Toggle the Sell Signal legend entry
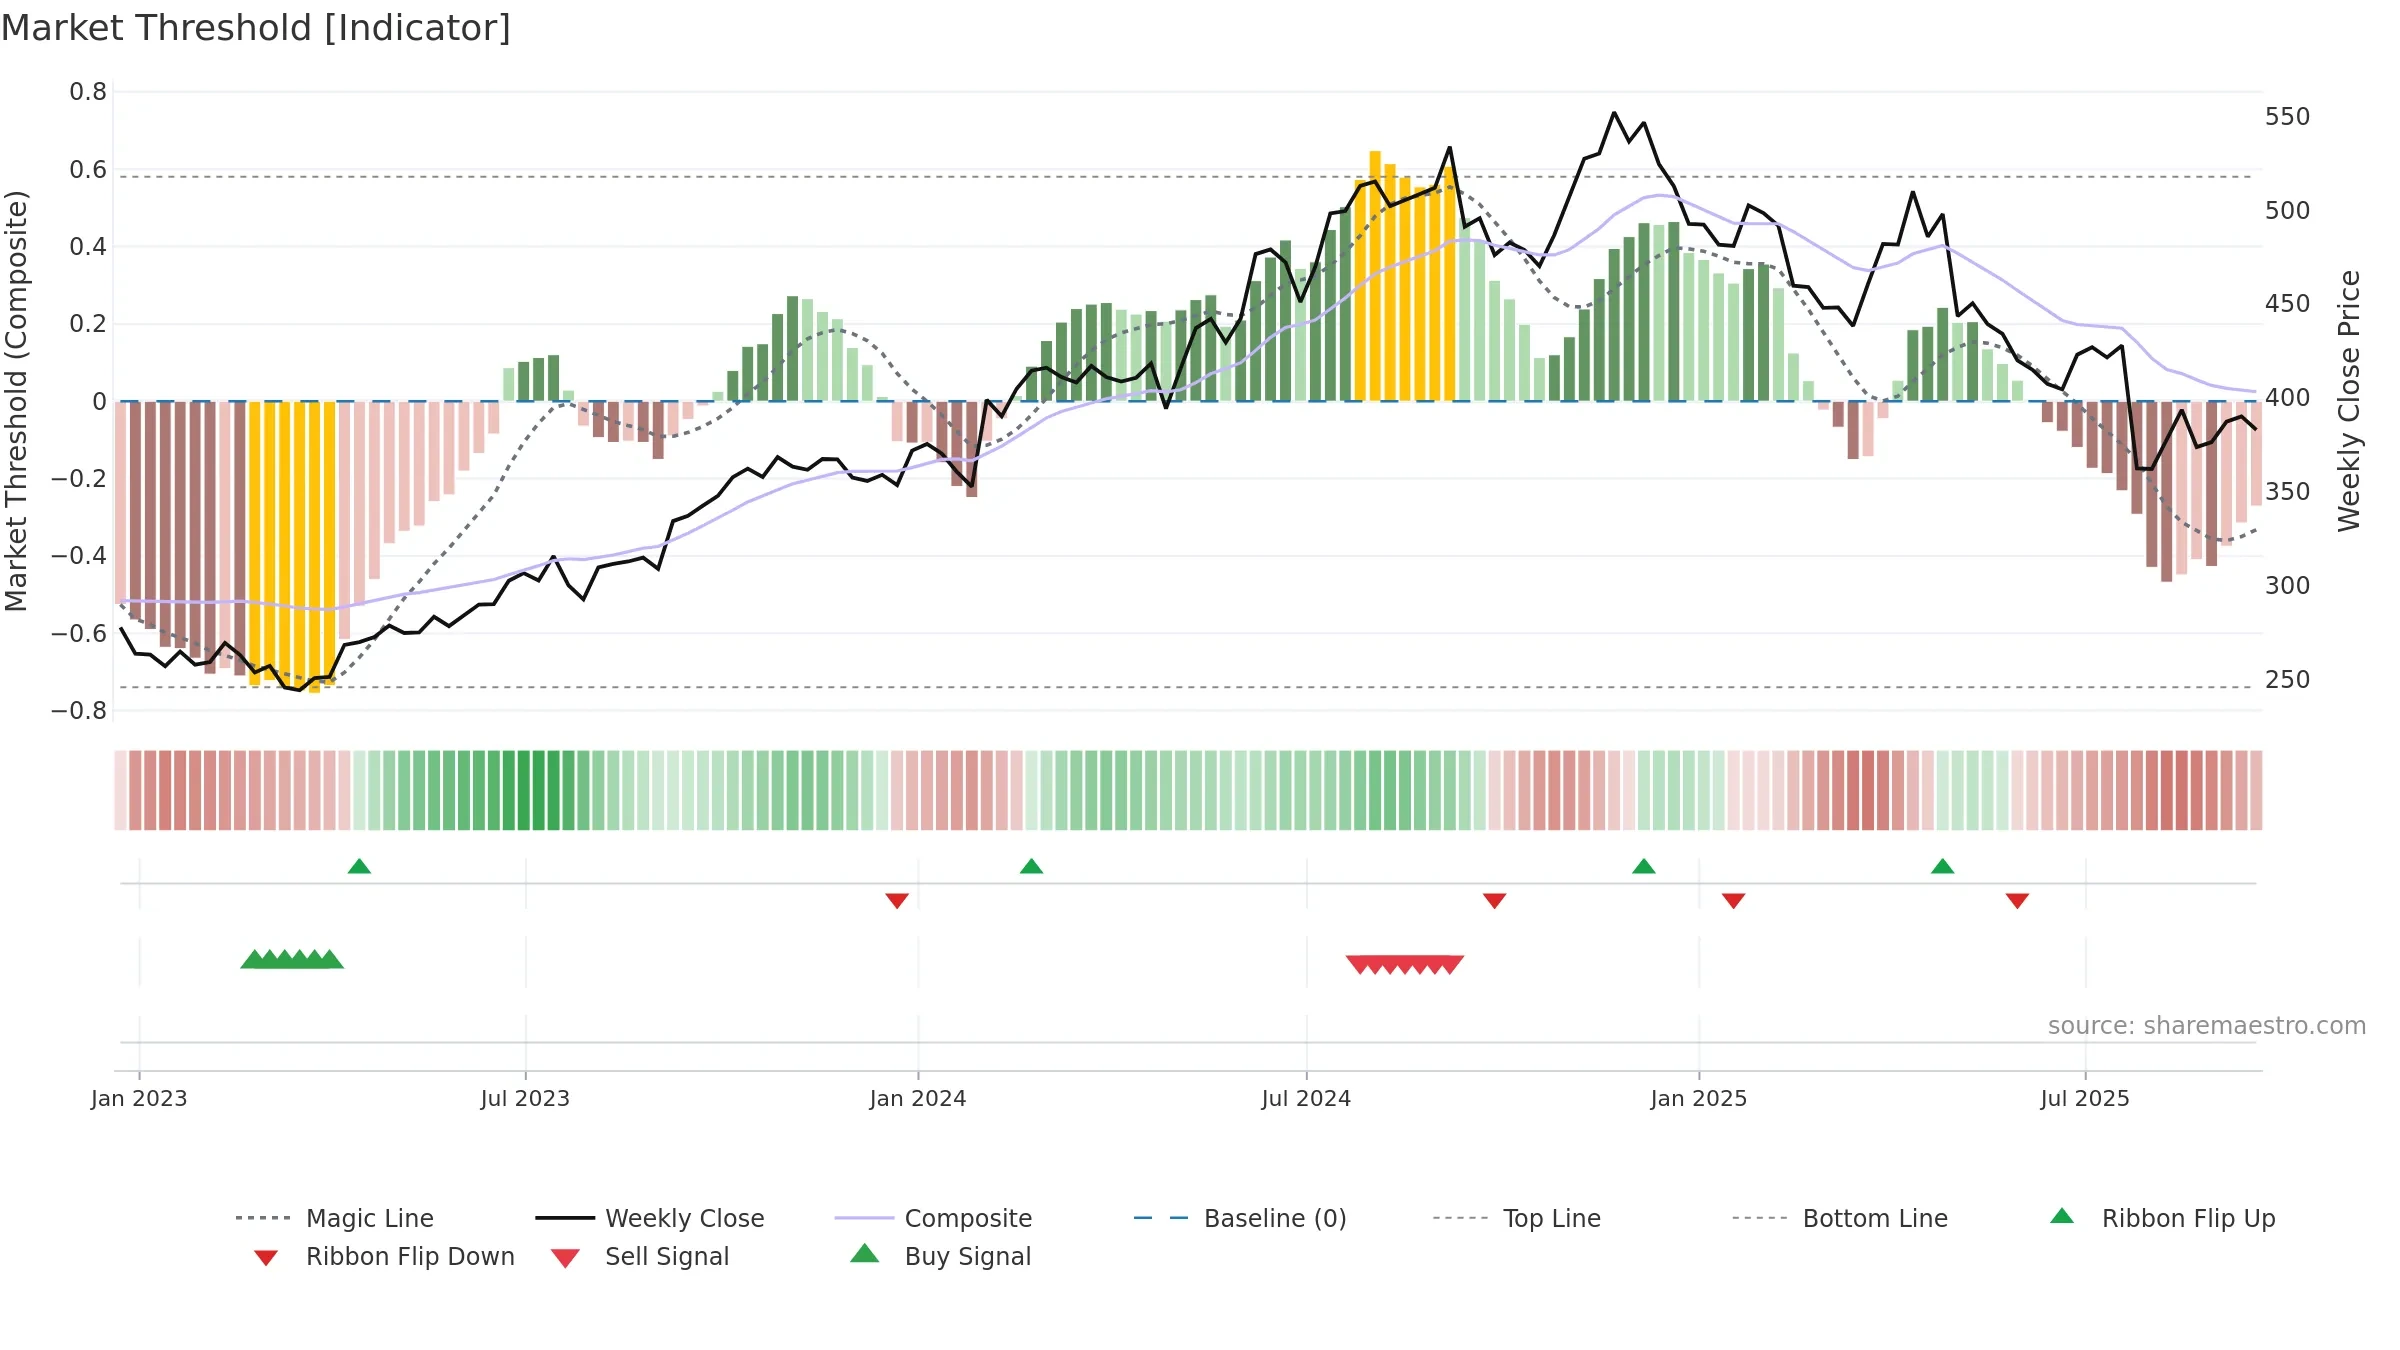2400x1350 pixels. (x=640, y=1256)
